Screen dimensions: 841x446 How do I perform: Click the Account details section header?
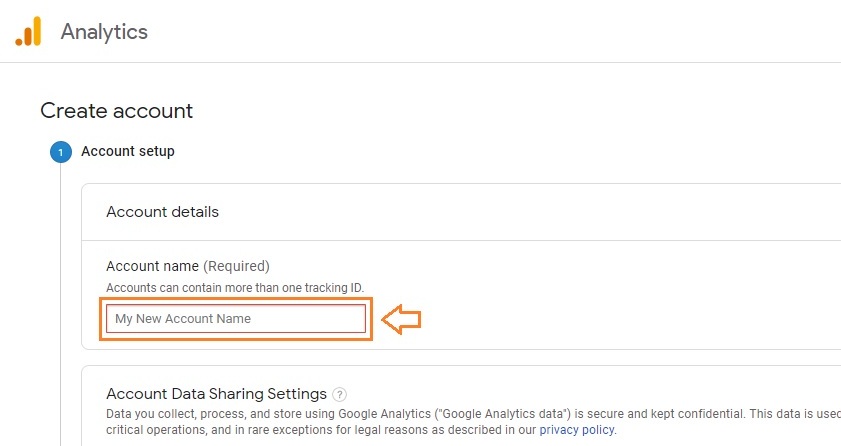point(162,212)
